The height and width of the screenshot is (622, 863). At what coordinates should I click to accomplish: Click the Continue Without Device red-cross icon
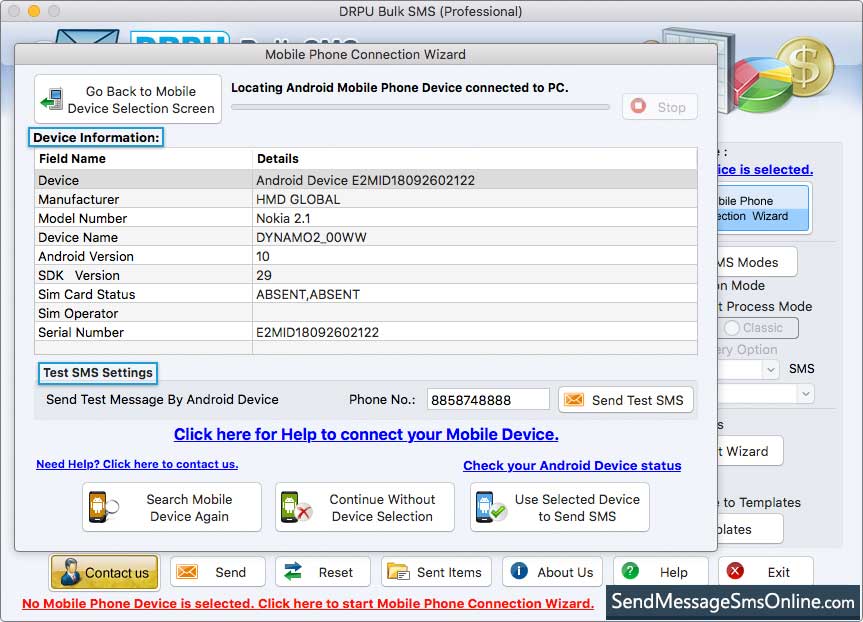tap(296, 507)
